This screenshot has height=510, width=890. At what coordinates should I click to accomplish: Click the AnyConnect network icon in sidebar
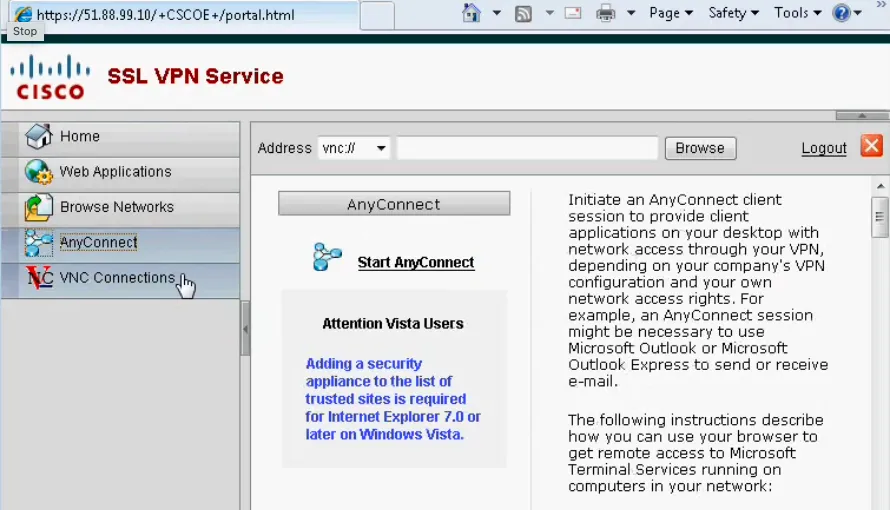pos(39,243)
